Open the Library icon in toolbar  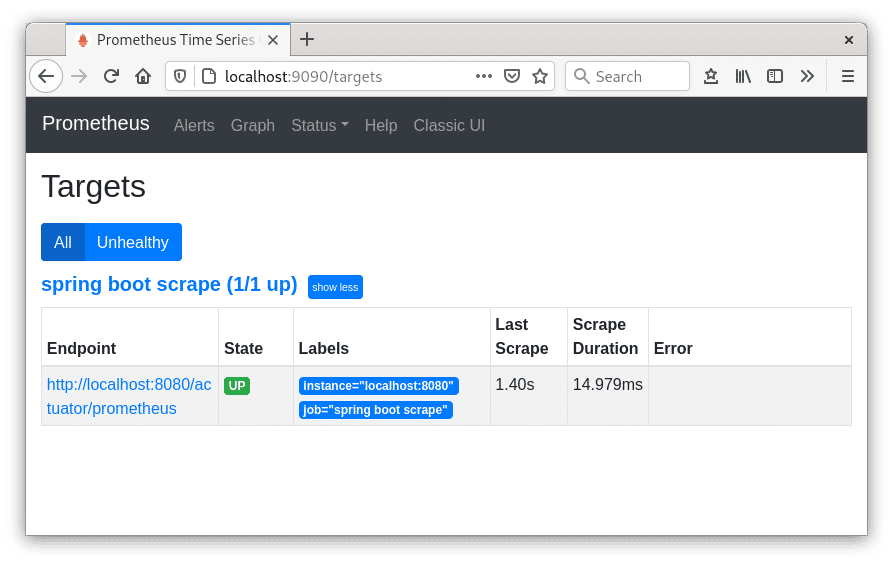[743, 76]
